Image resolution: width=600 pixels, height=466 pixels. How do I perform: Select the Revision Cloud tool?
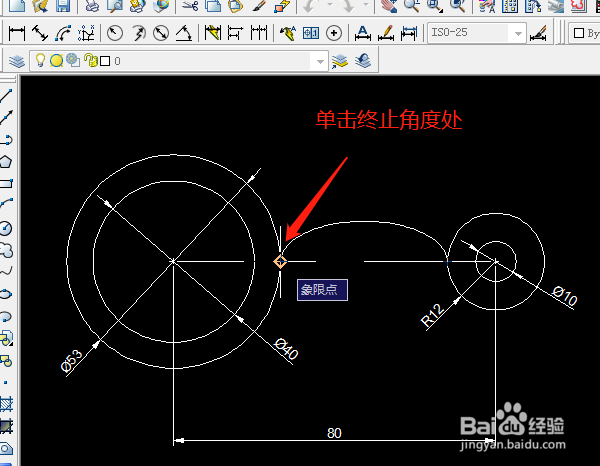point(7,251)
